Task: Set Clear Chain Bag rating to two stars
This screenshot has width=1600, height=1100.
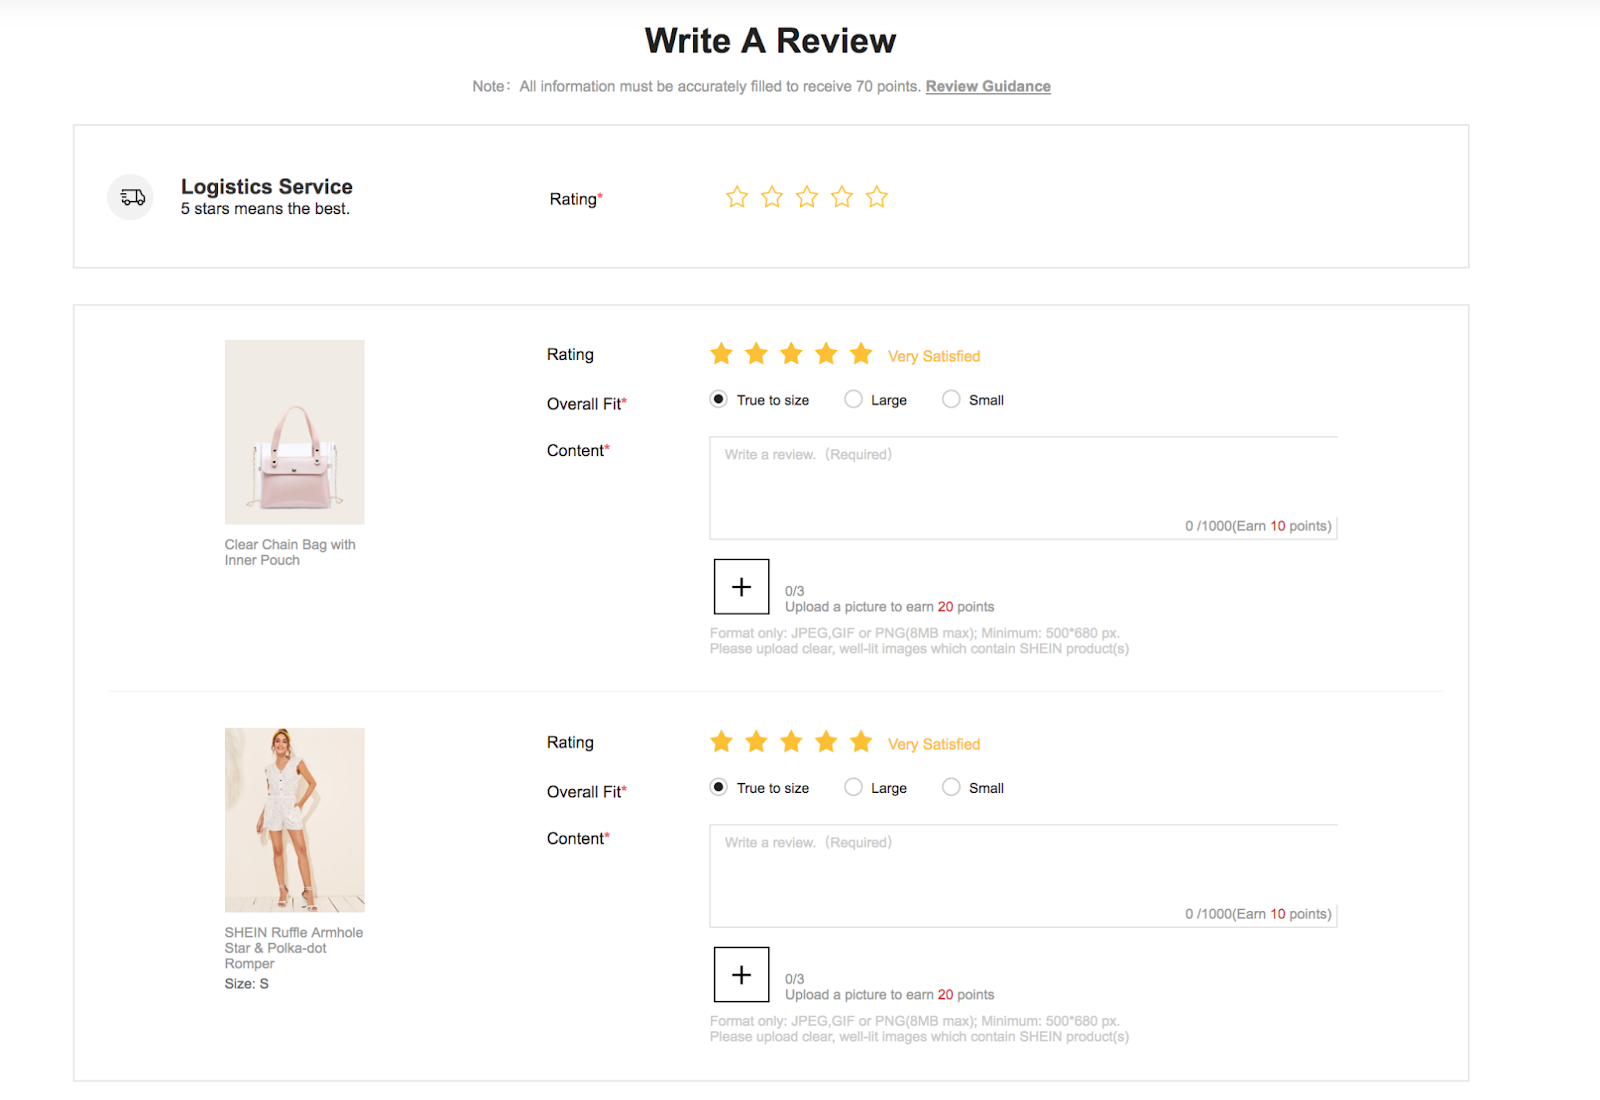Action: point(756,354)
